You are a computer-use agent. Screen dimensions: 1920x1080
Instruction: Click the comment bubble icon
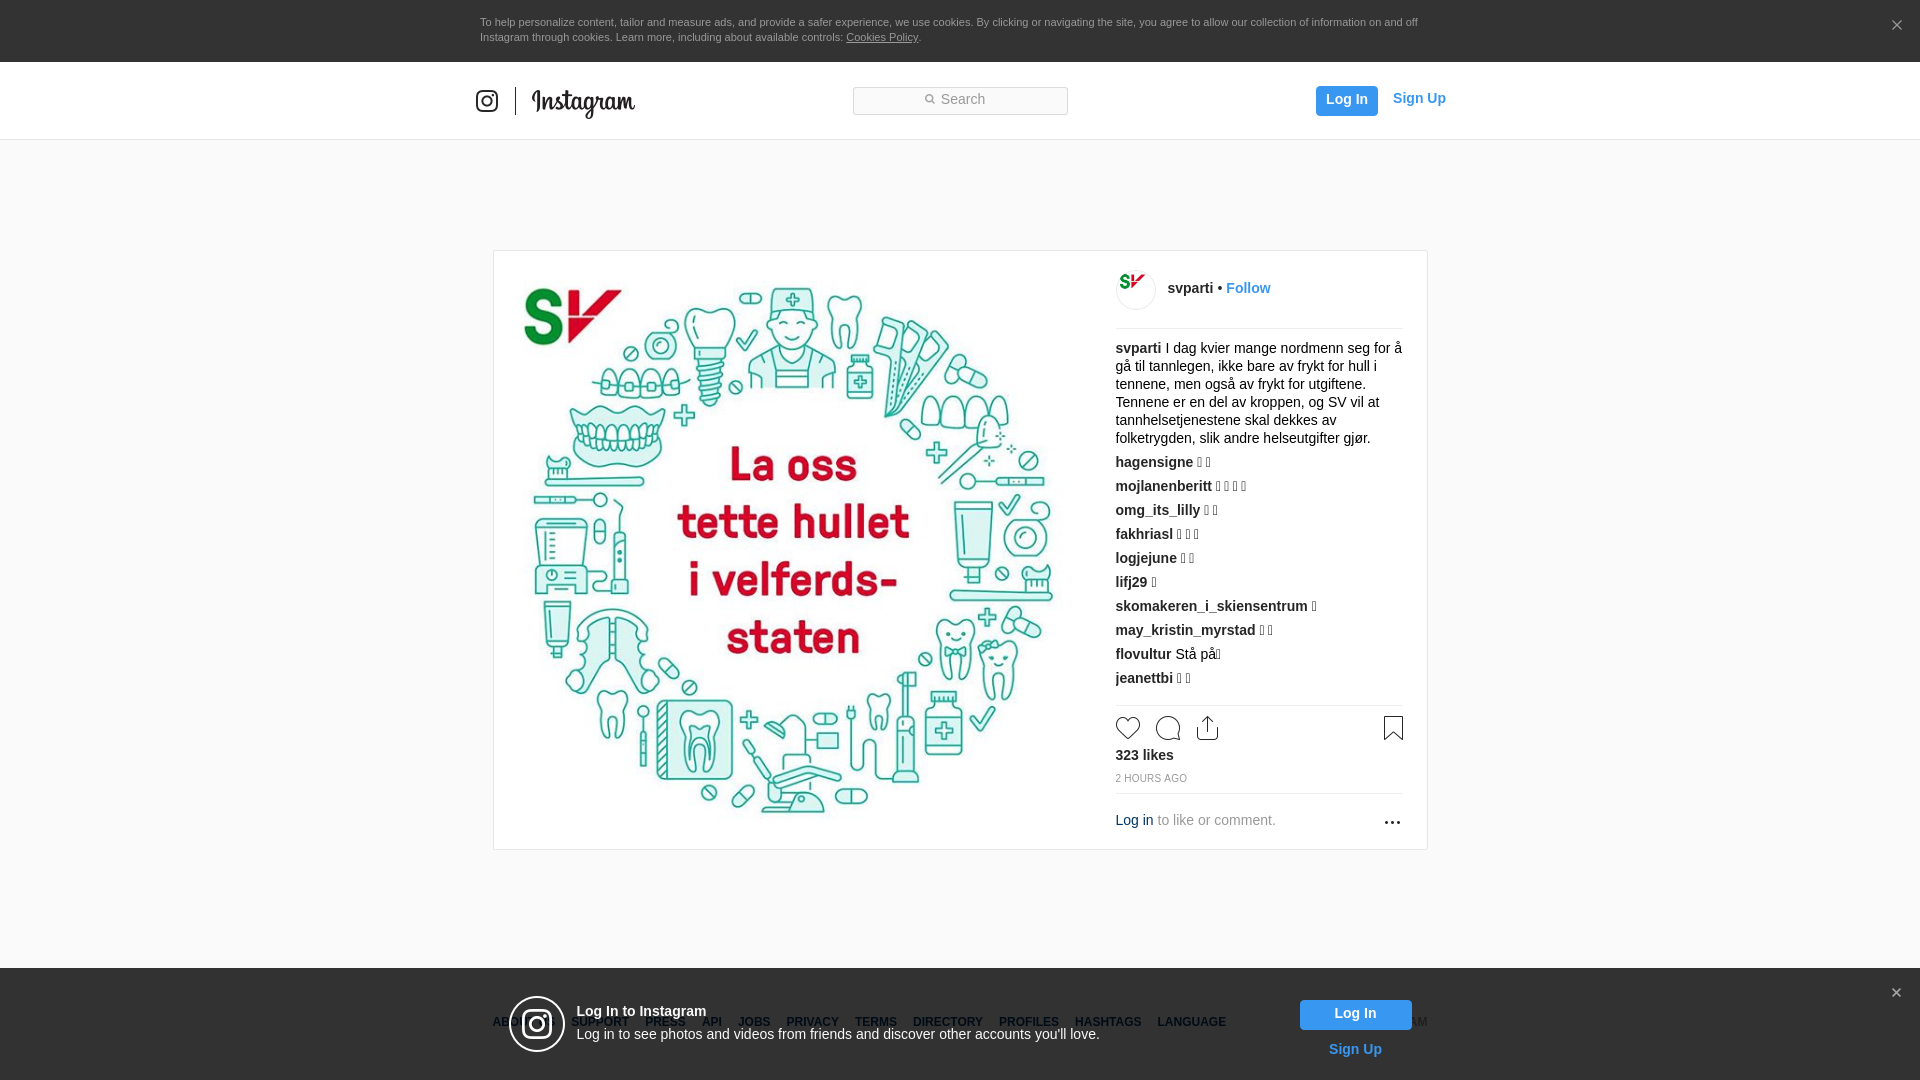[1168, 728]
